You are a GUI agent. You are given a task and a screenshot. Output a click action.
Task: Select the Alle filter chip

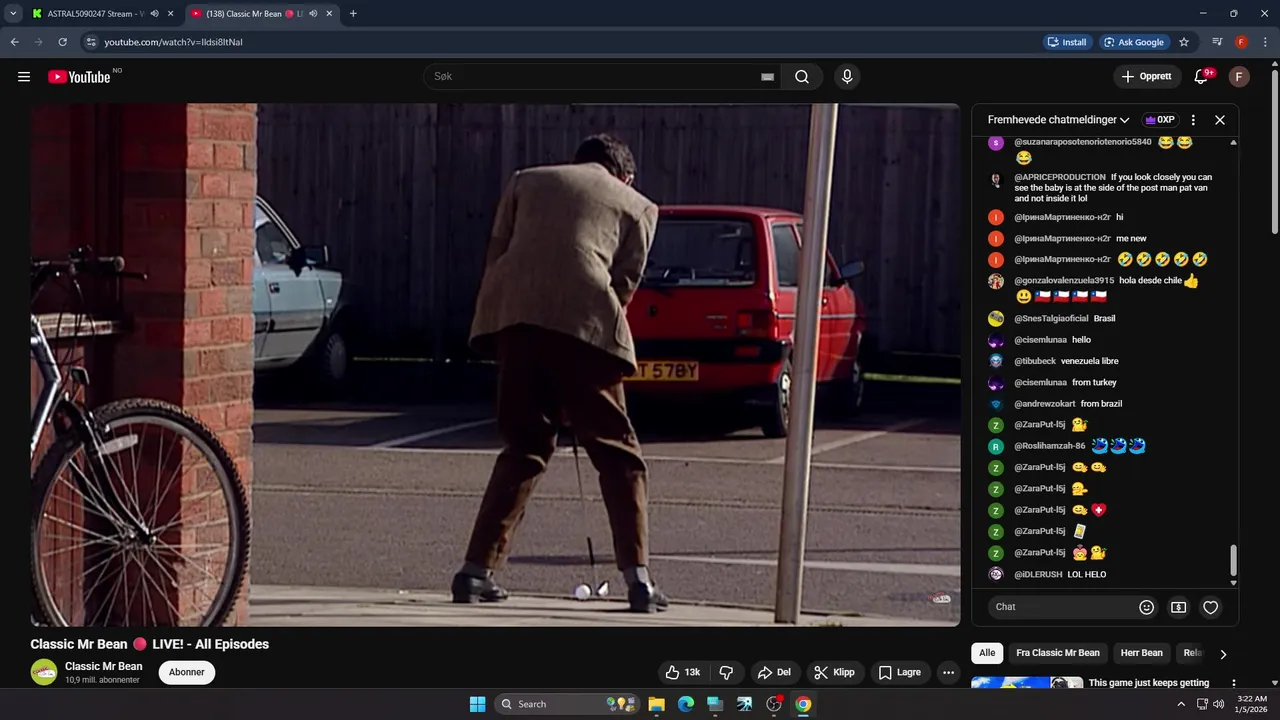click(987, 653)
